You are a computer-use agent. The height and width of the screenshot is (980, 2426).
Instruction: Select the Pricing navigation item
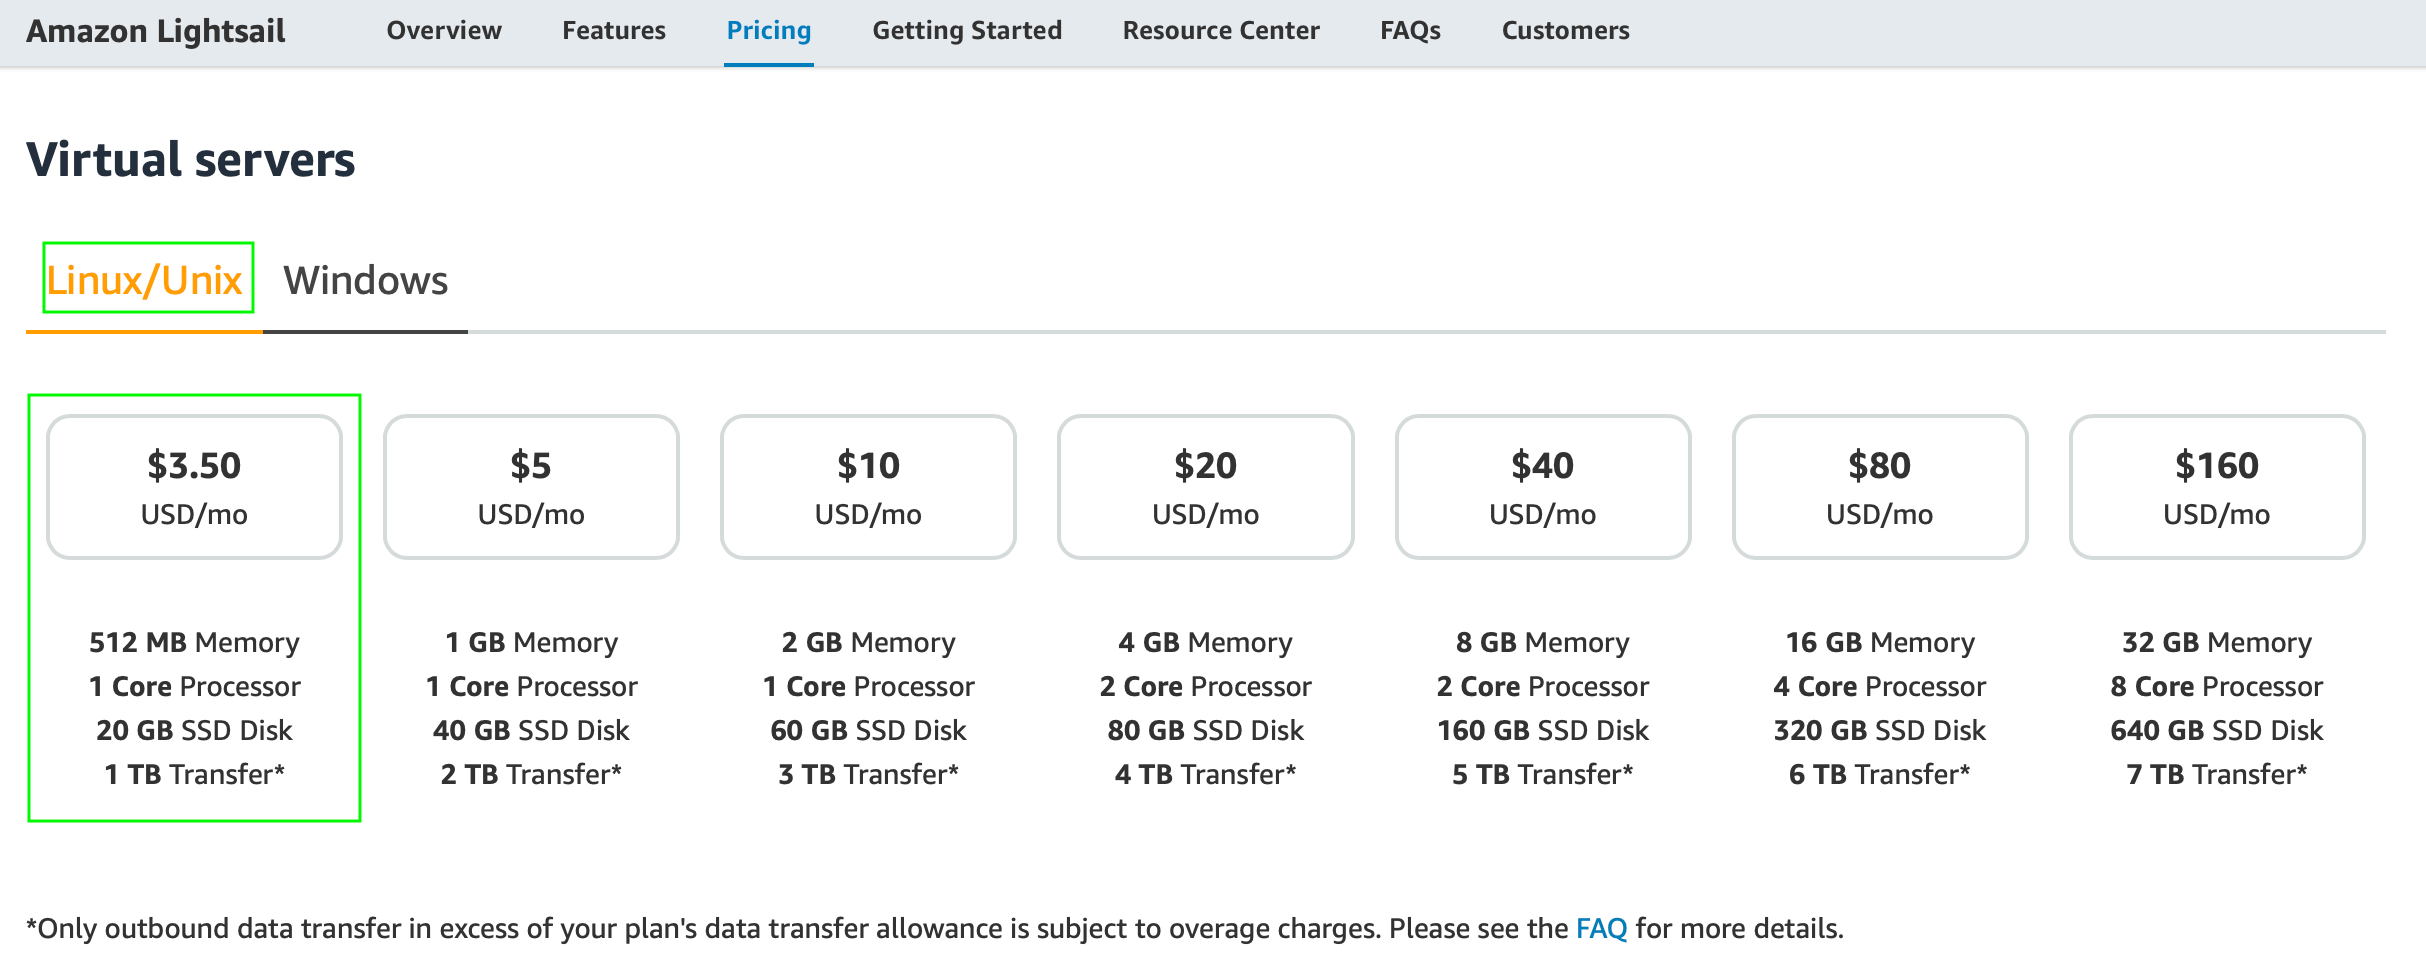click(767, 31)
